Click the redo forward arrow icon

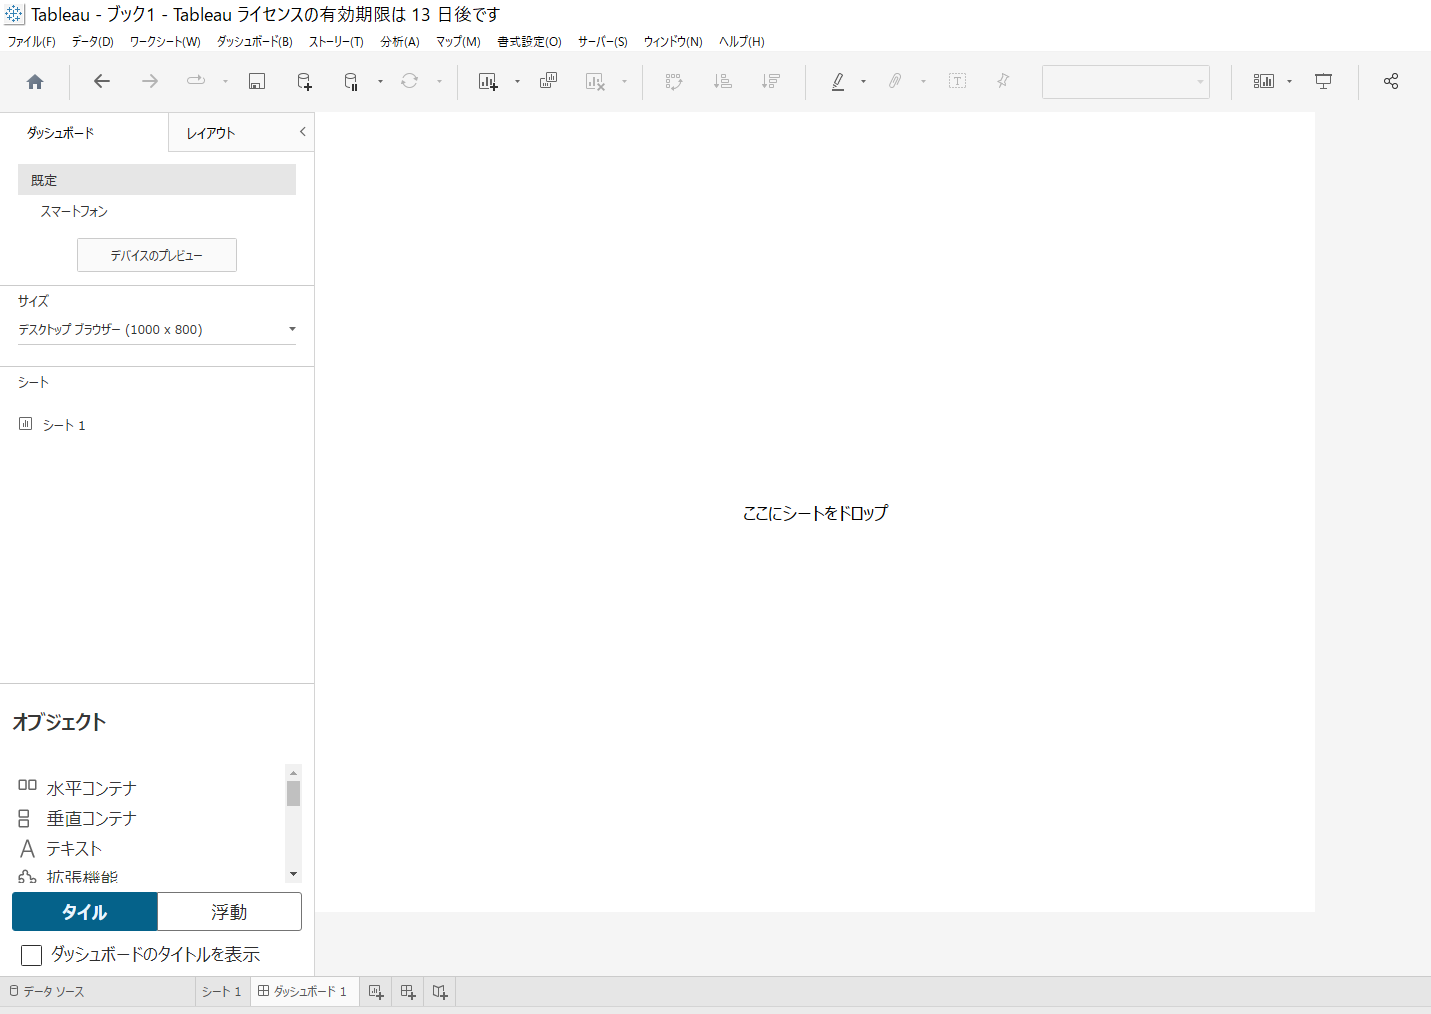click(150, 81)
